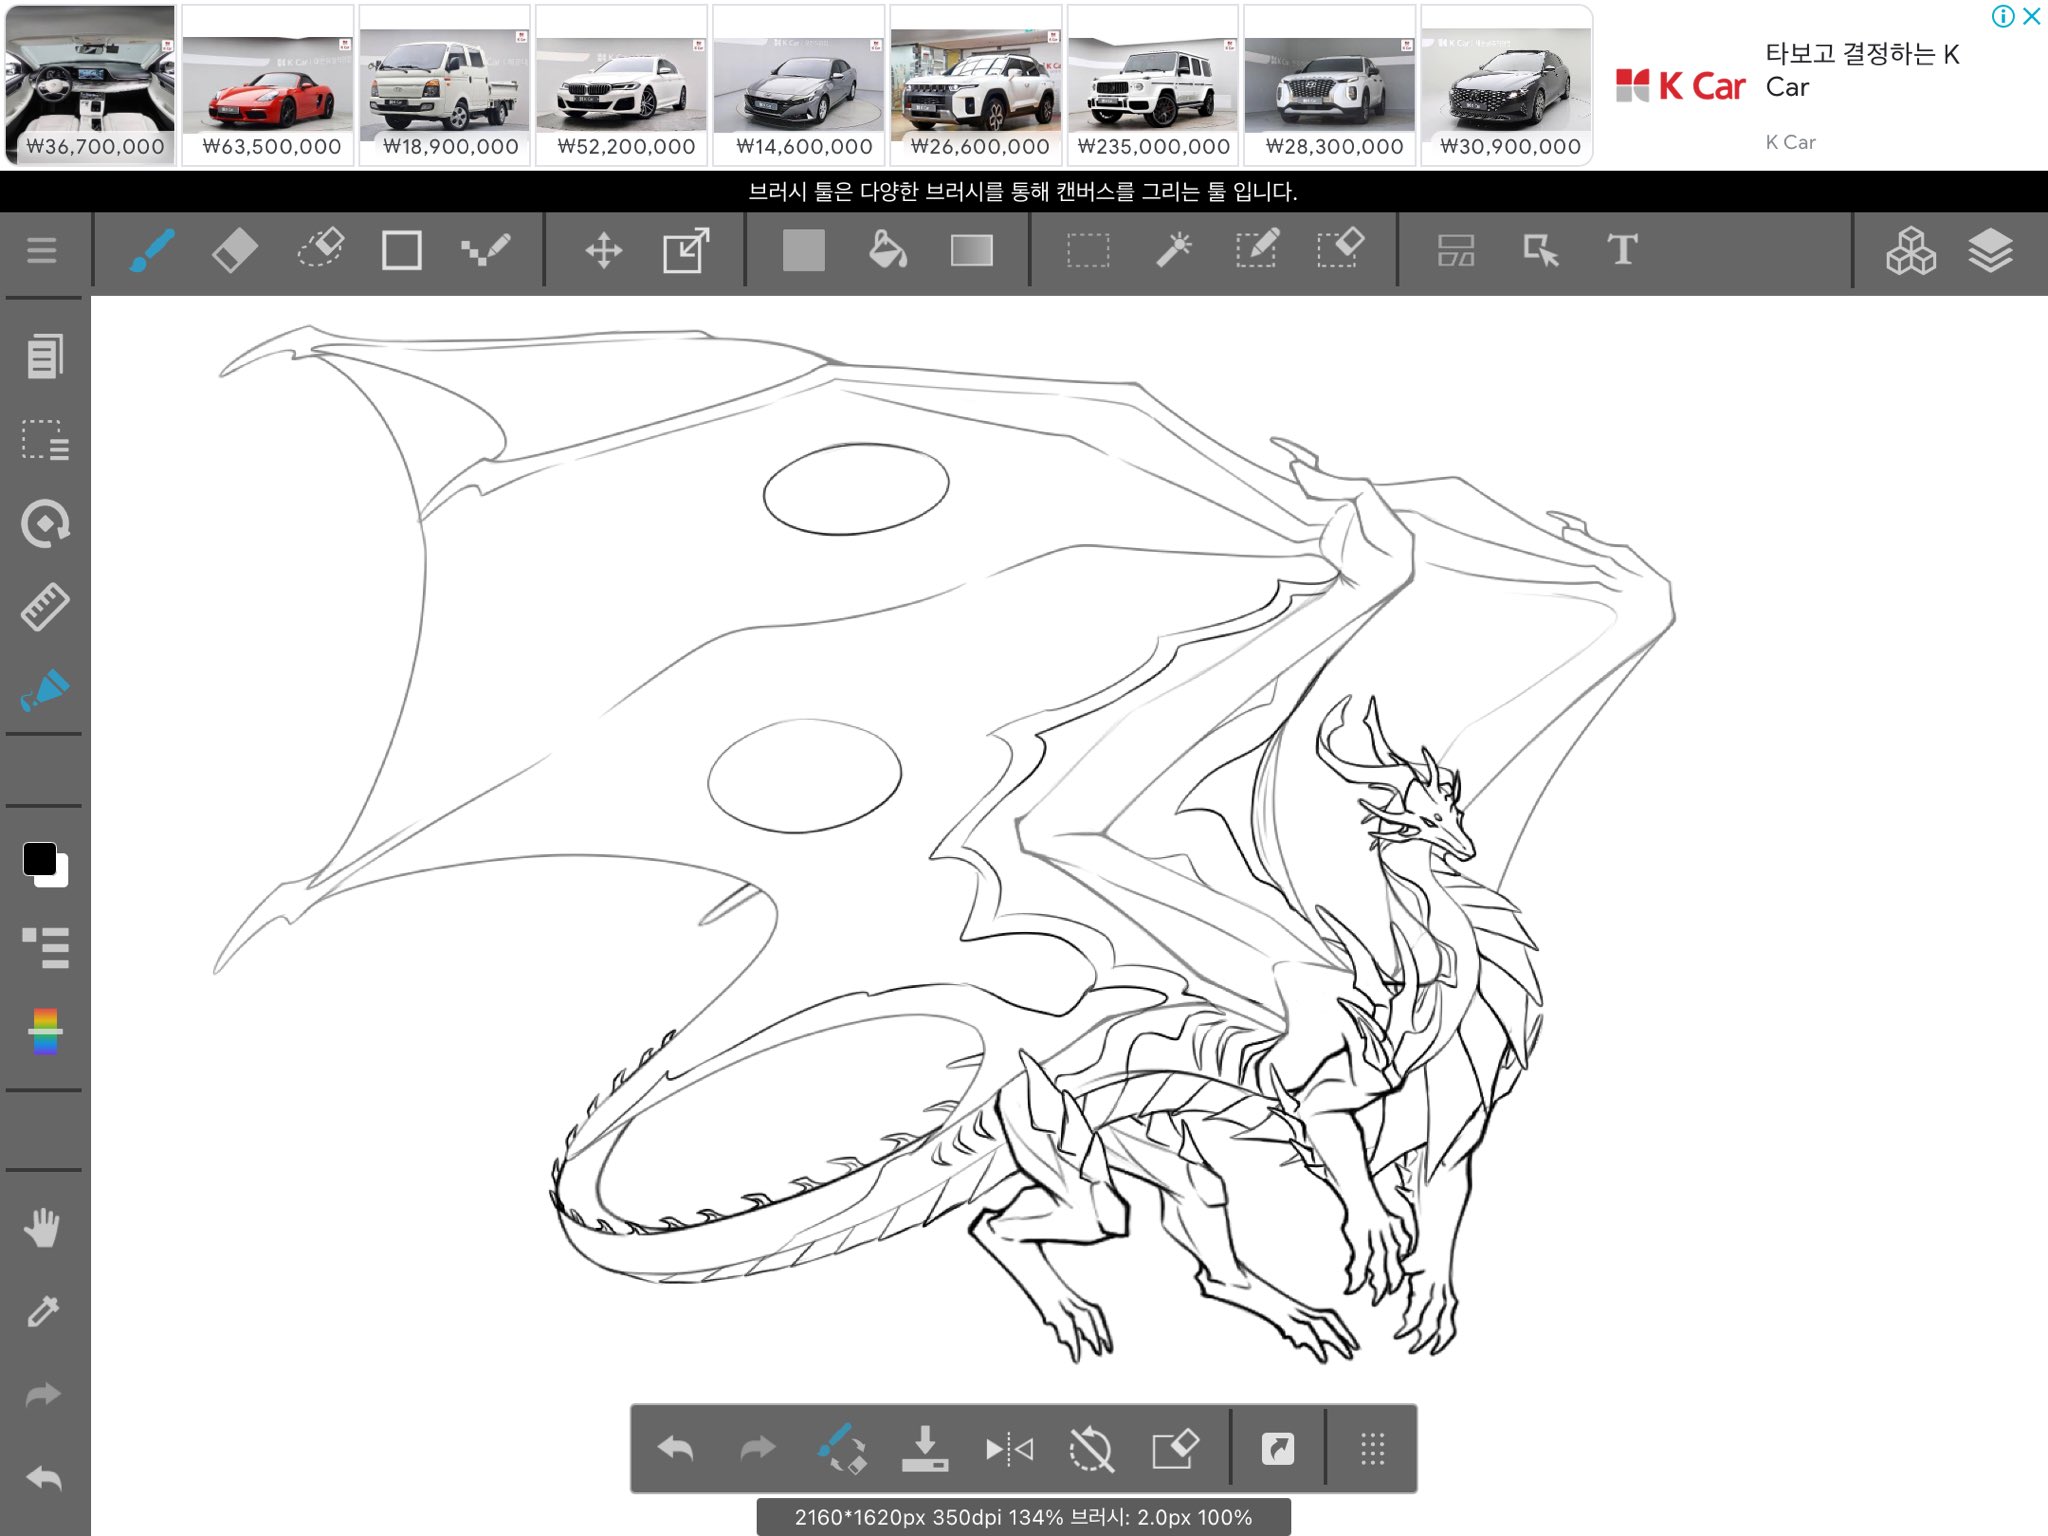This screenshot has height=1536, width=2048.
Task: Reset canvas rotation in bottom bar
Action: click(1091, 1449)
